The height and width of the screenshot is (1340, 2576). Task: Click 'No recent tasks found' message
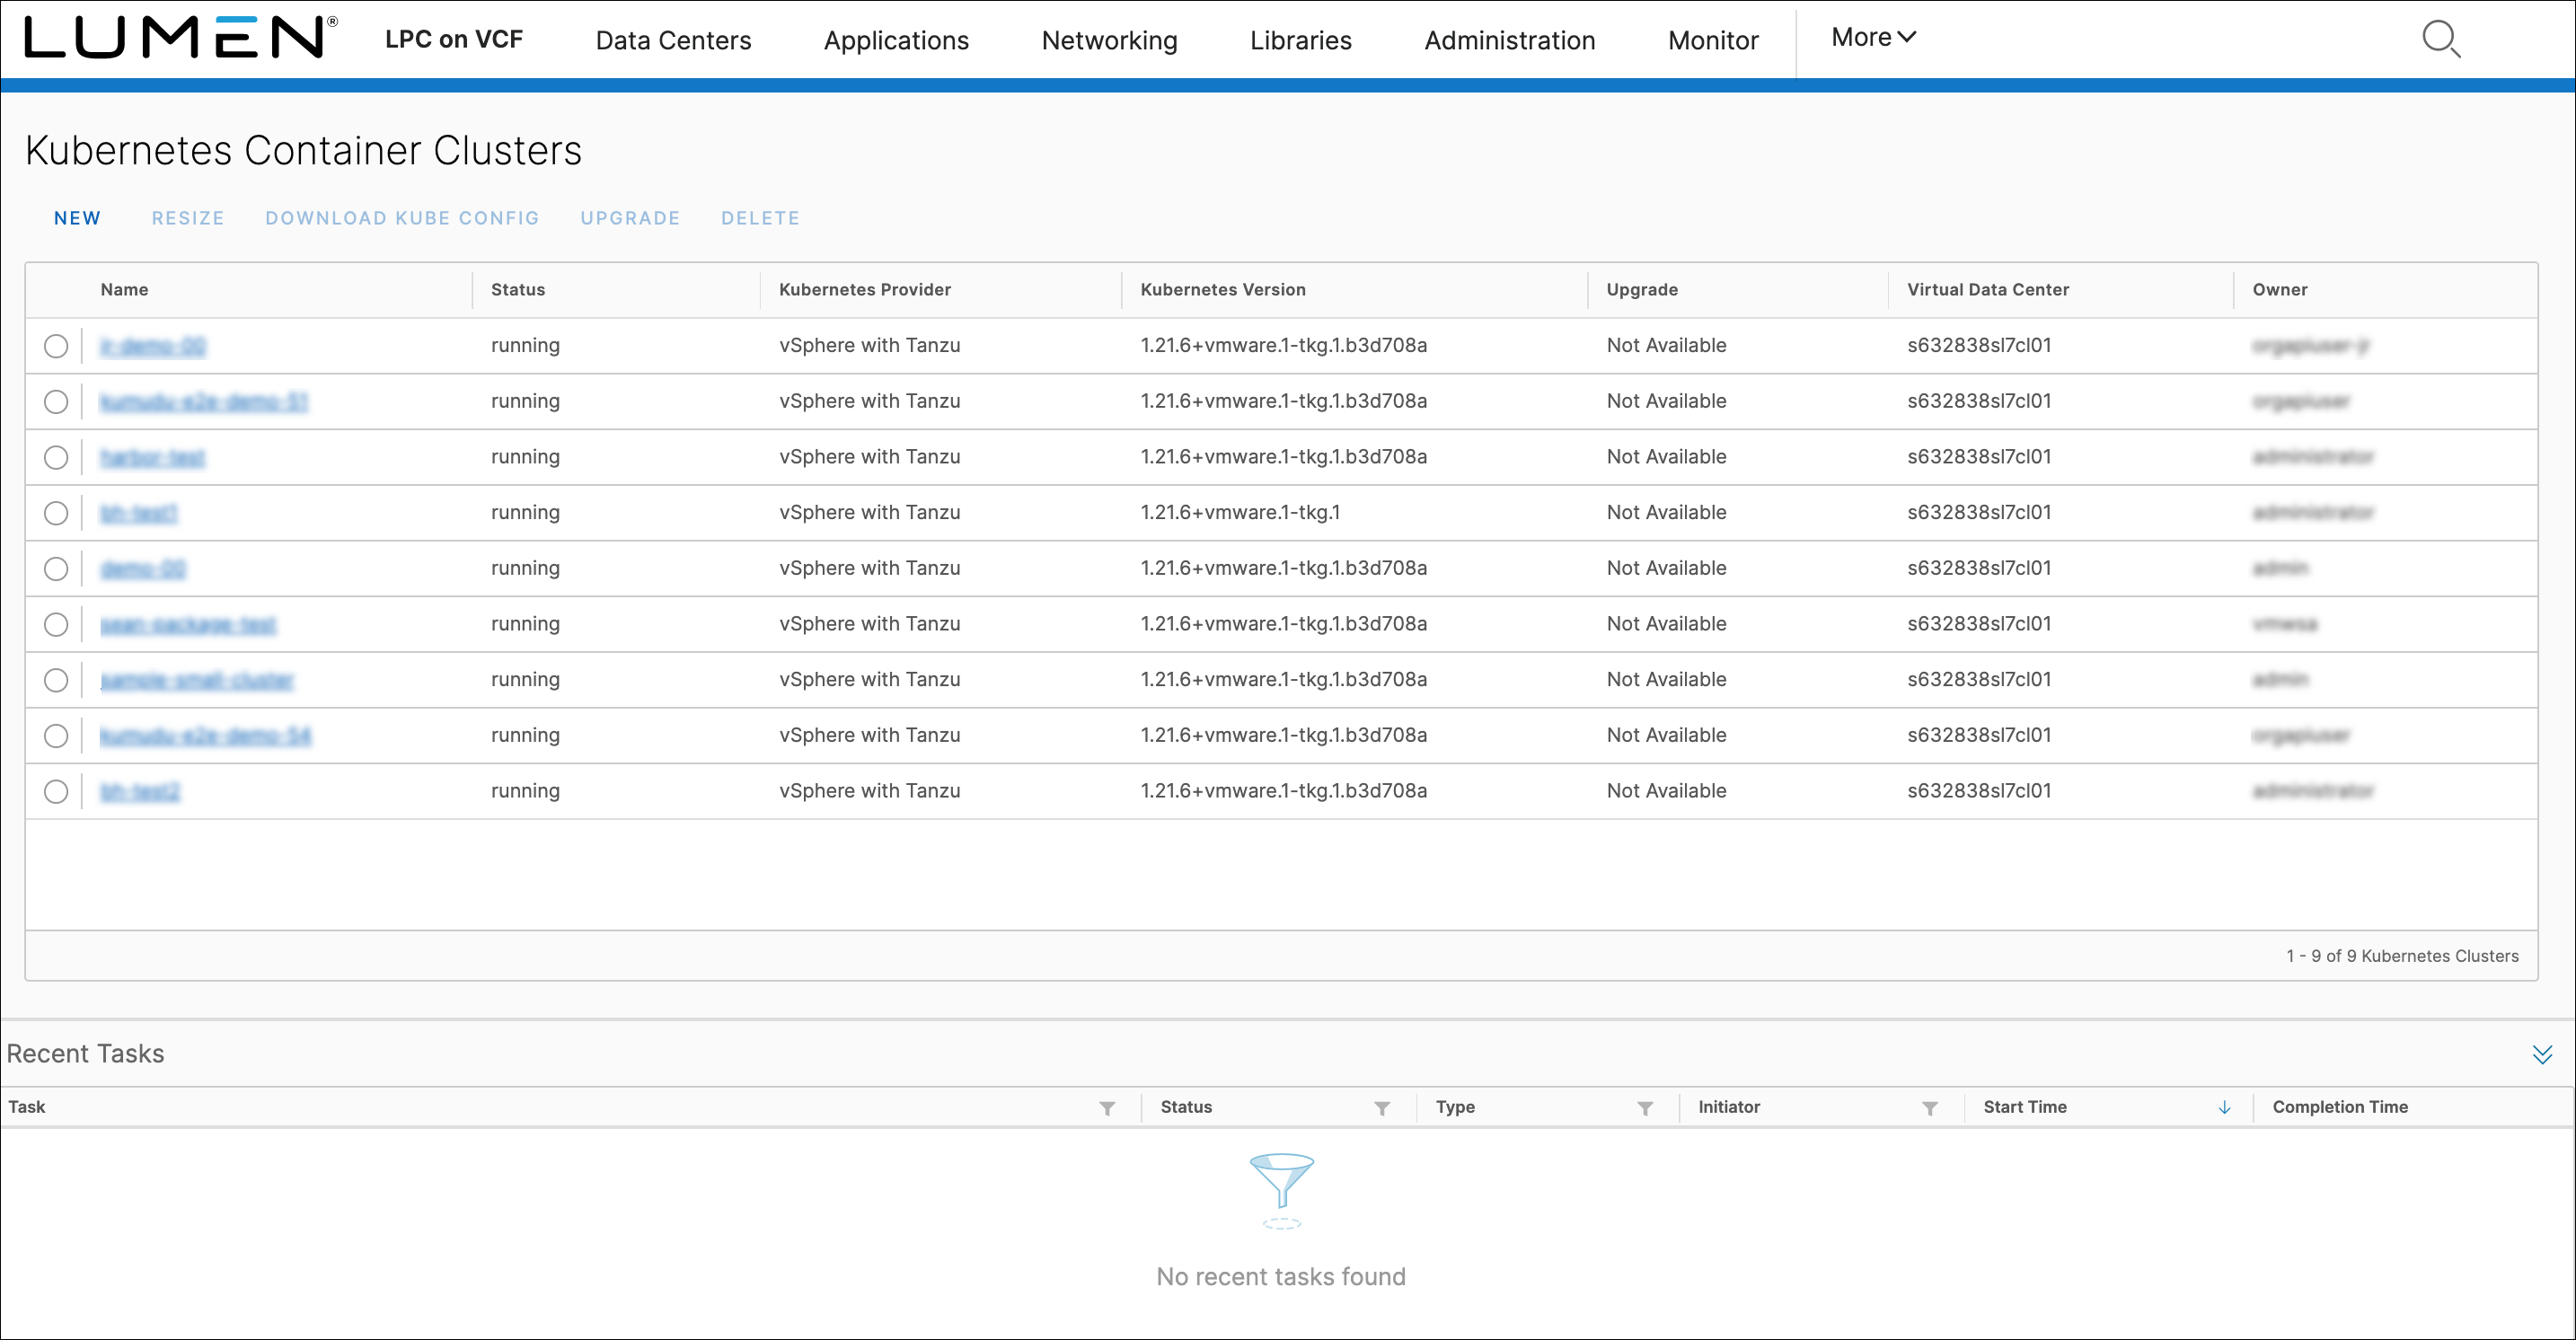click(1281, 1277)
